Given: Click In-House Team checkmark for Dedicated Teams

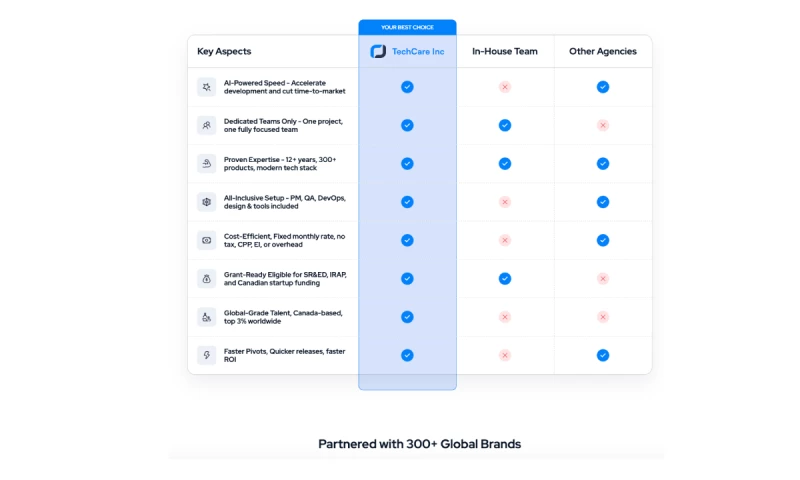Looking at the screenshot, I should (505, 125).
